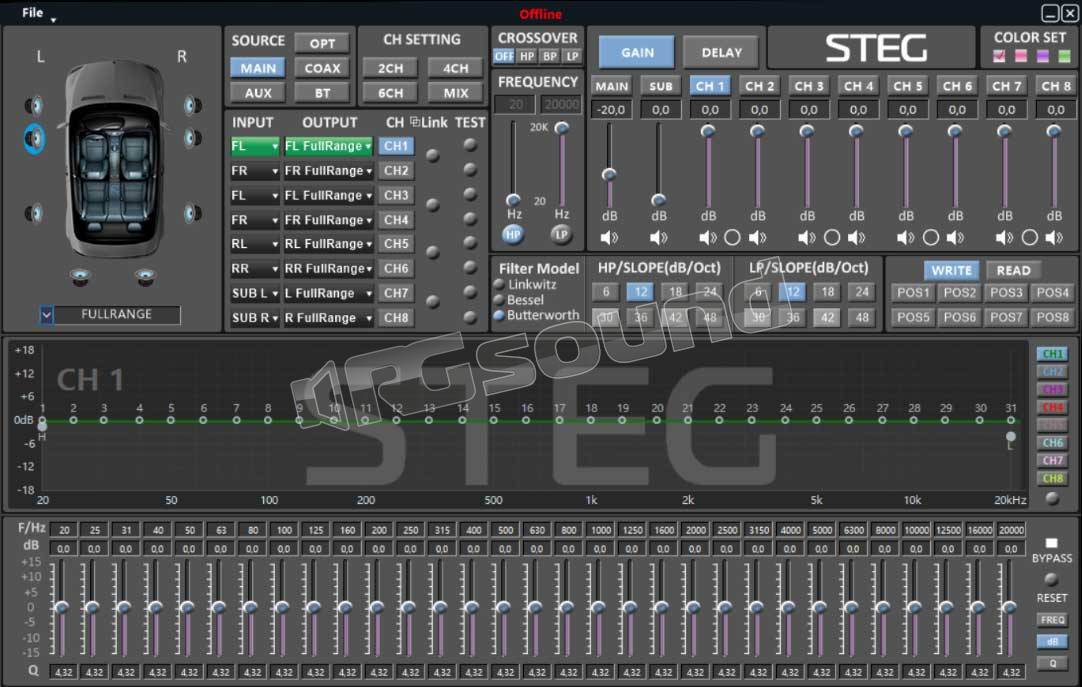
Task: Click the 1000 Hz EQ band slider handle
Action: (x=599, y=608)
